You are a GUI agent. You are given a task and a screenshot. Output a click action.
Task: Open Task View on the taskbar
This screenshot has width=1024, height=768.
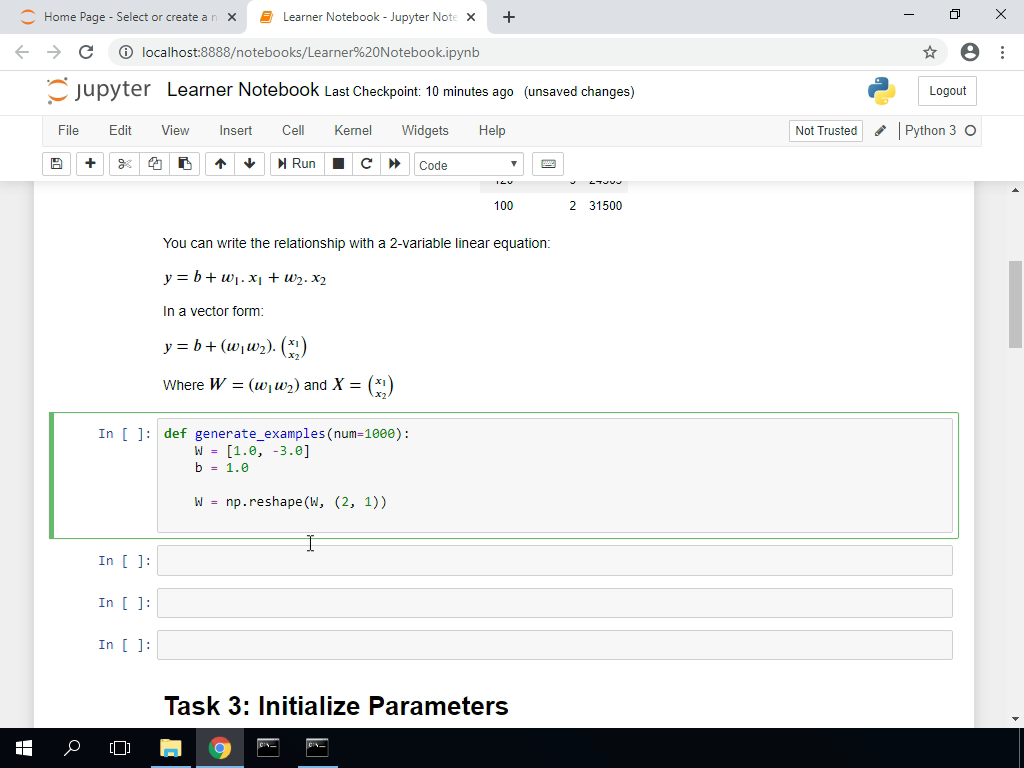tap(120, 748)
